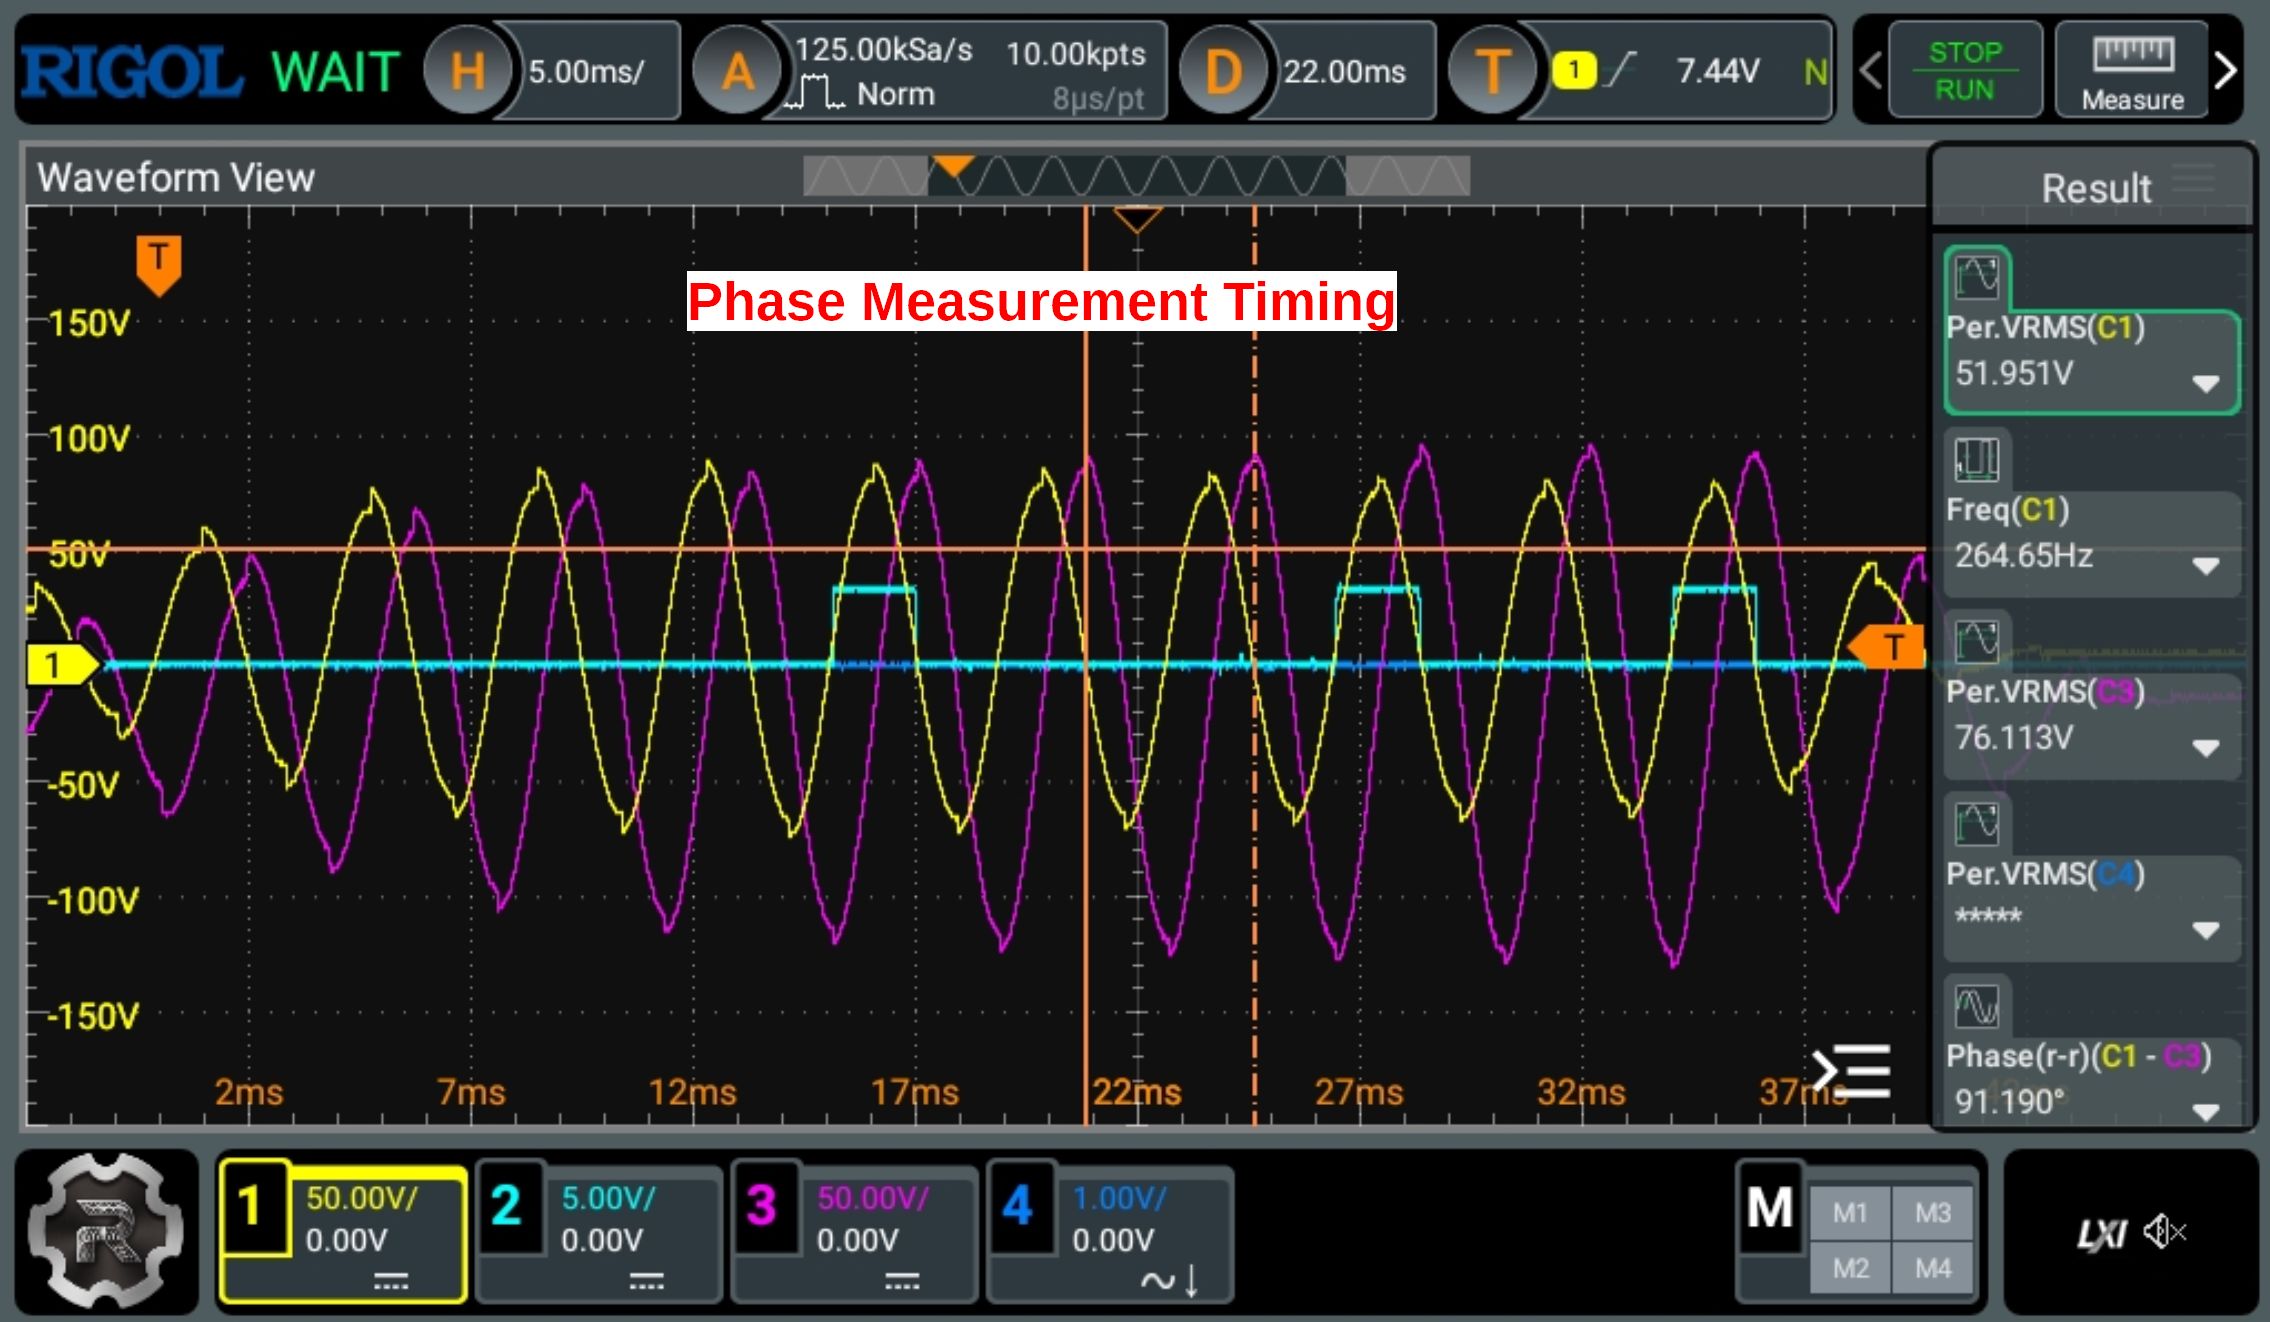The image size is (2270, 1322).
Task: Toggle channel 2 on or off
Action: point(508,1205)
